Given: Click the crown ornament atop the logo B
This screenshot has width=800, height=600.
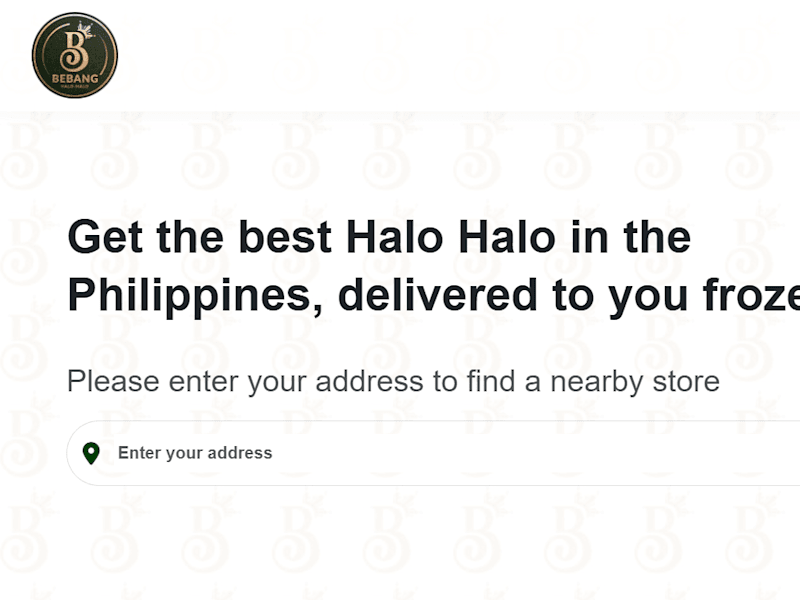Looking at the screenshot, I should coord(86,29).
